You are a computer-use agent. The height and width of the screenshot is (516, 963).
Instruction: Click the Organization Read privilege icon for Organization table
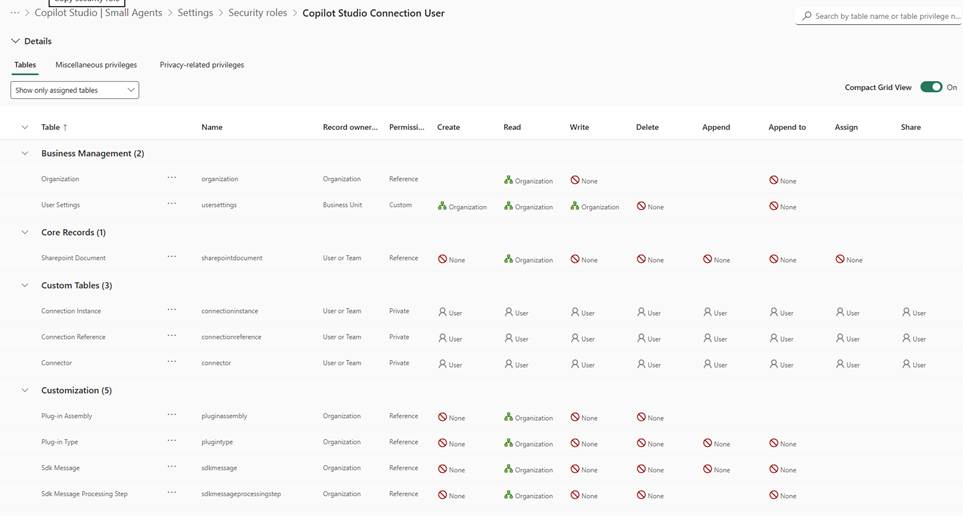(x=509, y=181)
